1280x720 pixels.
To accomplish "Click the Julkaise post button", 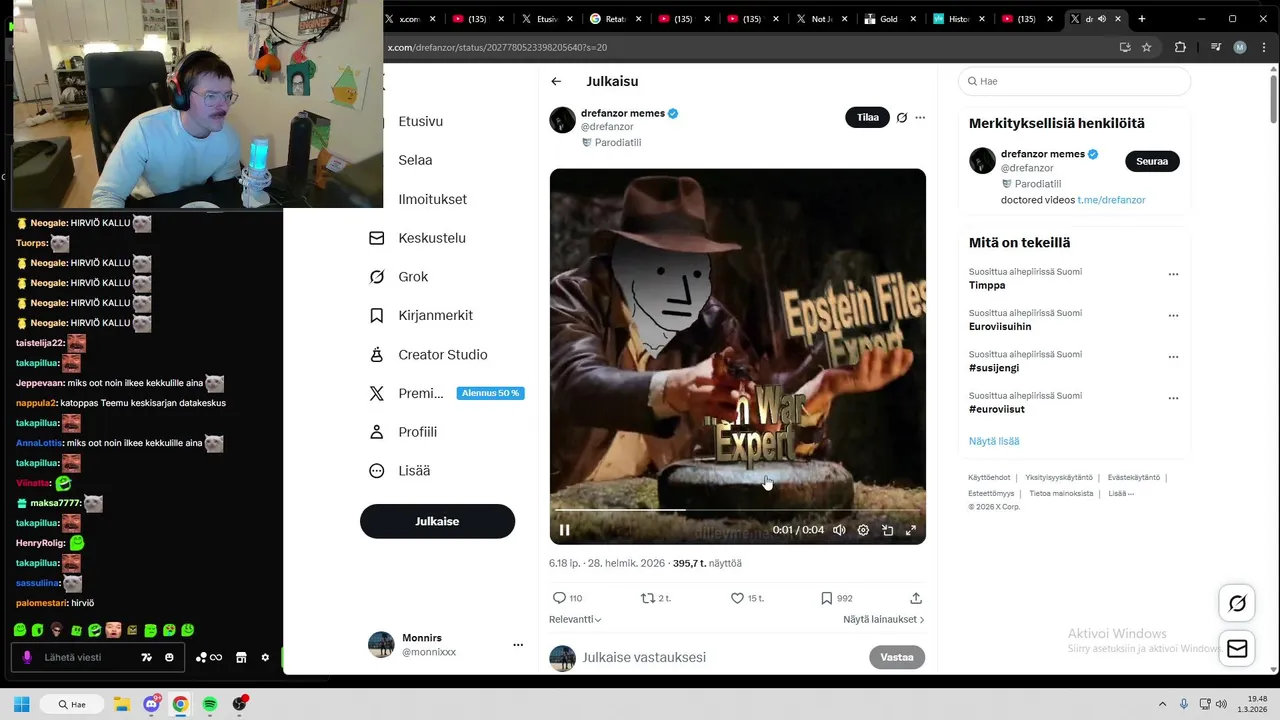I will point(437,521).
